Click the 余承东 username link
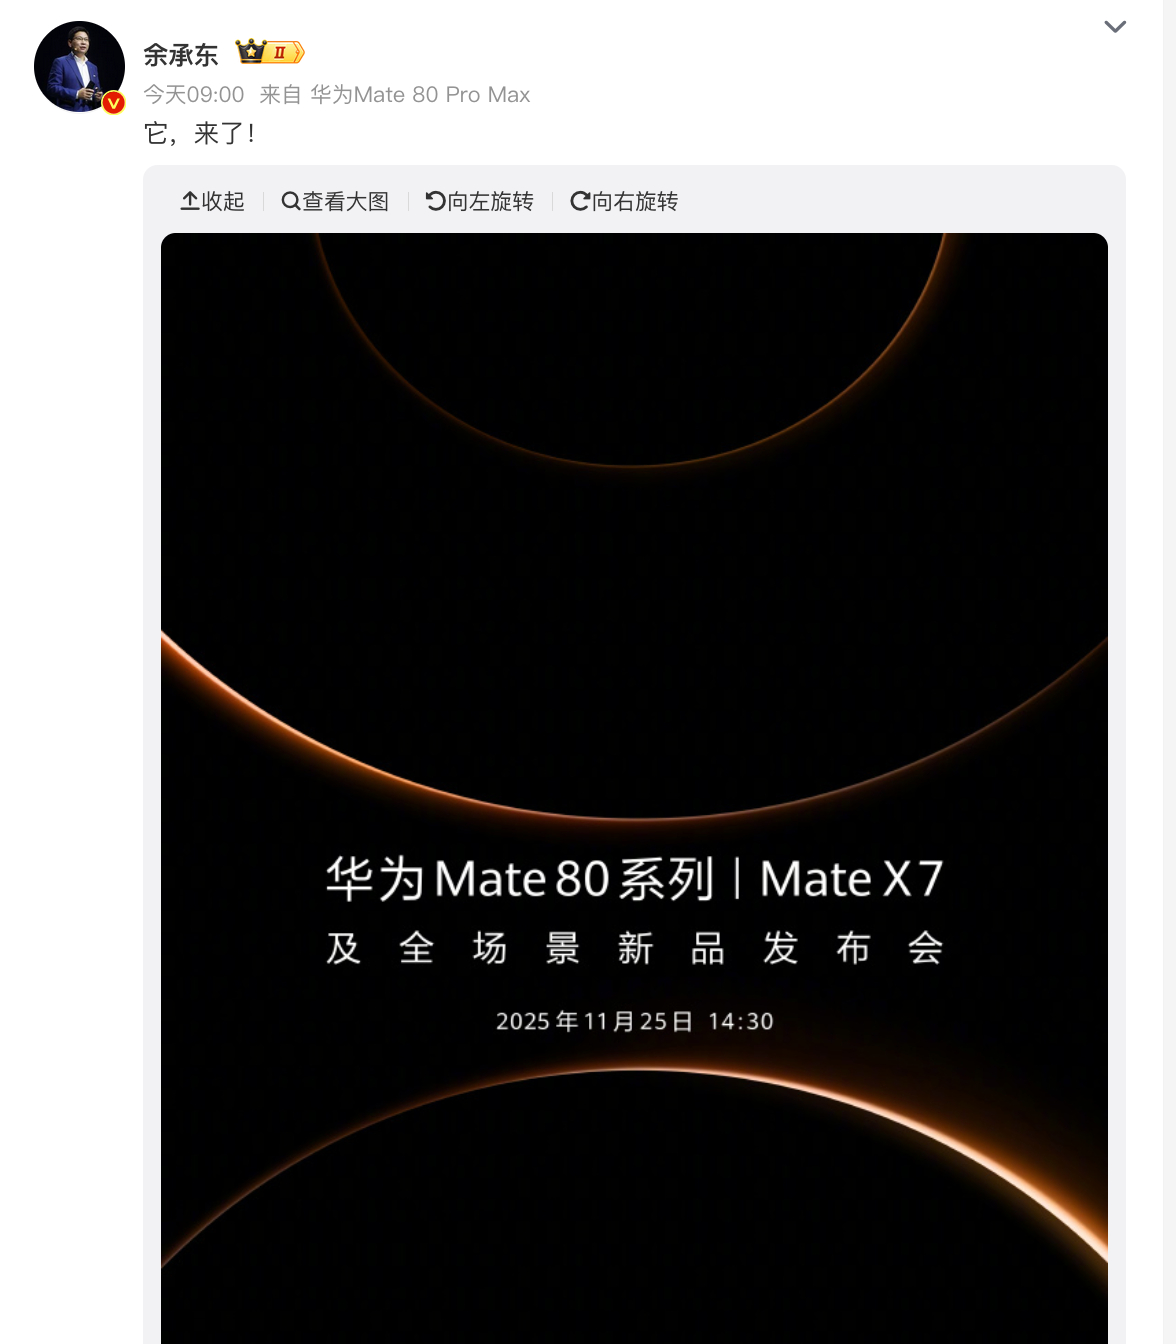The height and width of the screenshot is (1344, 1176). click(x=181, y=54)
